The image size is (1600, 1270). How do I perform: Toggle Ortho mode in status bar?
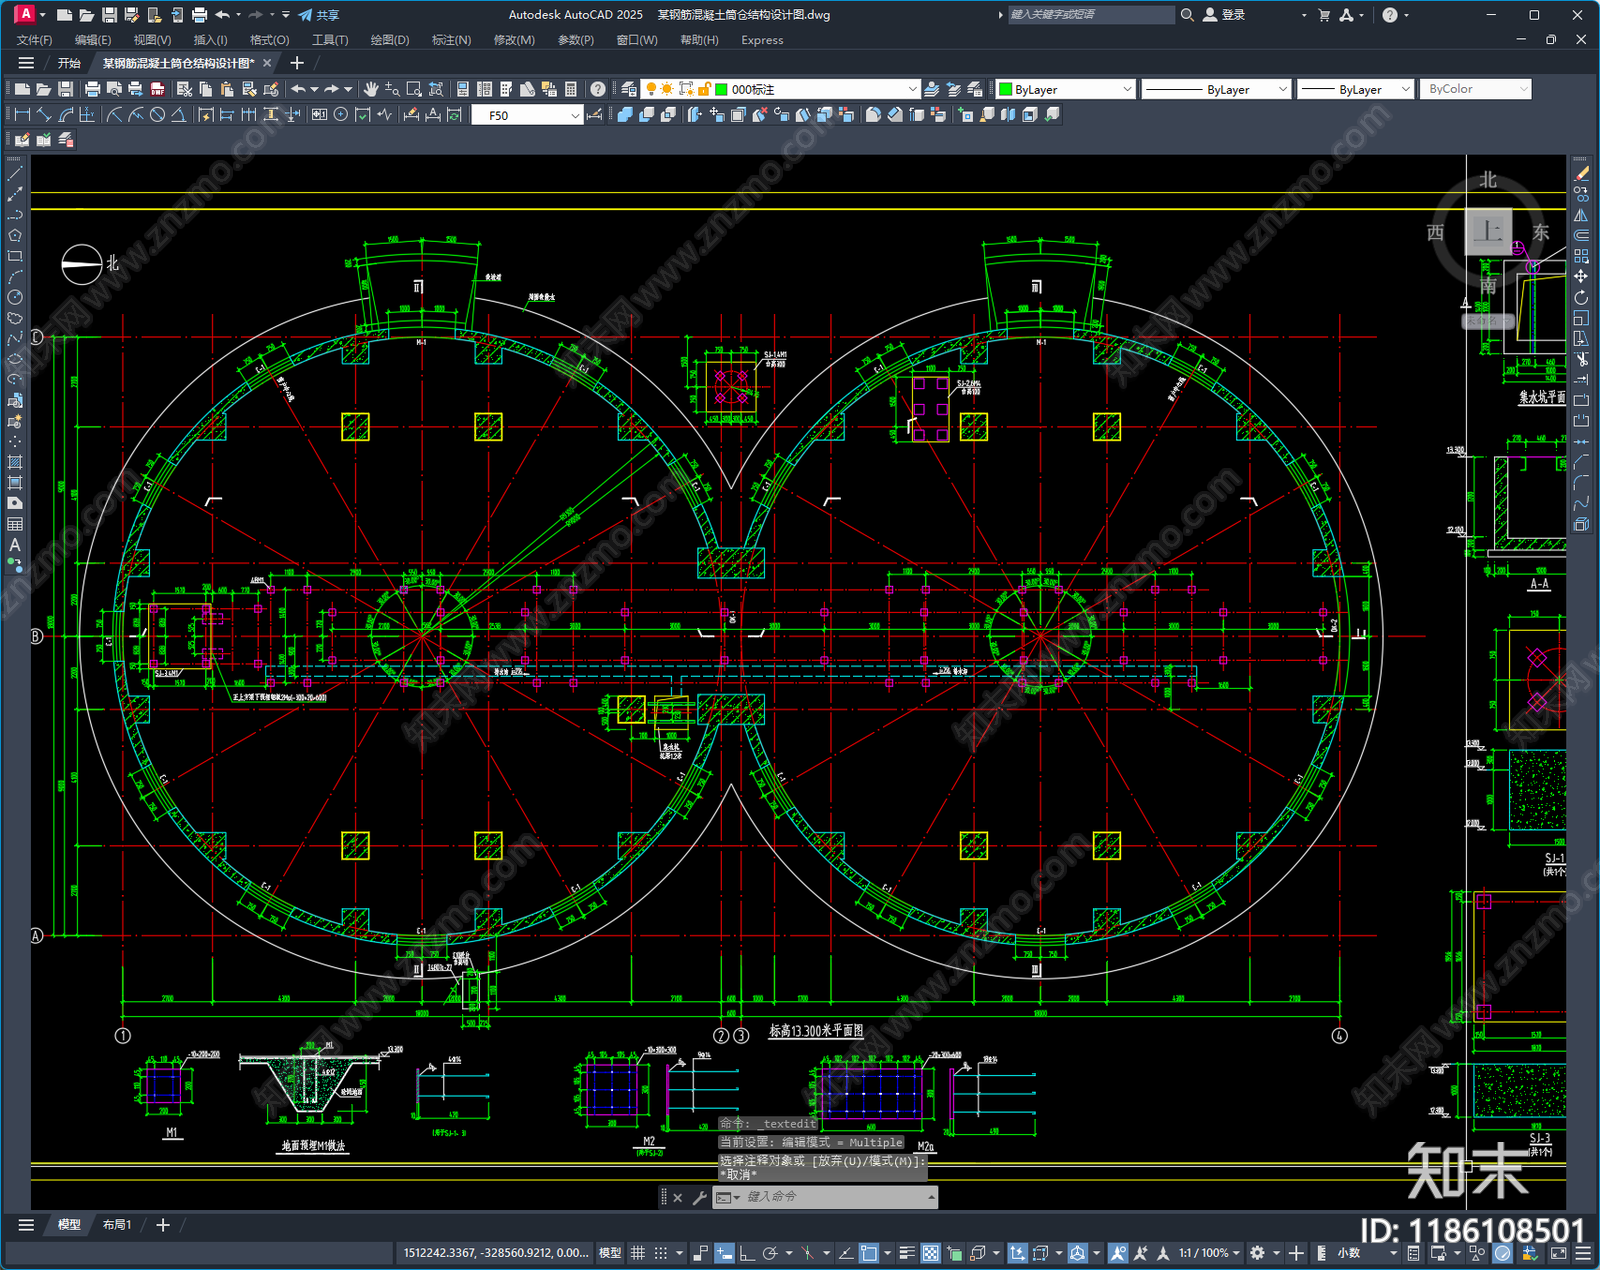click(747, 1253)
